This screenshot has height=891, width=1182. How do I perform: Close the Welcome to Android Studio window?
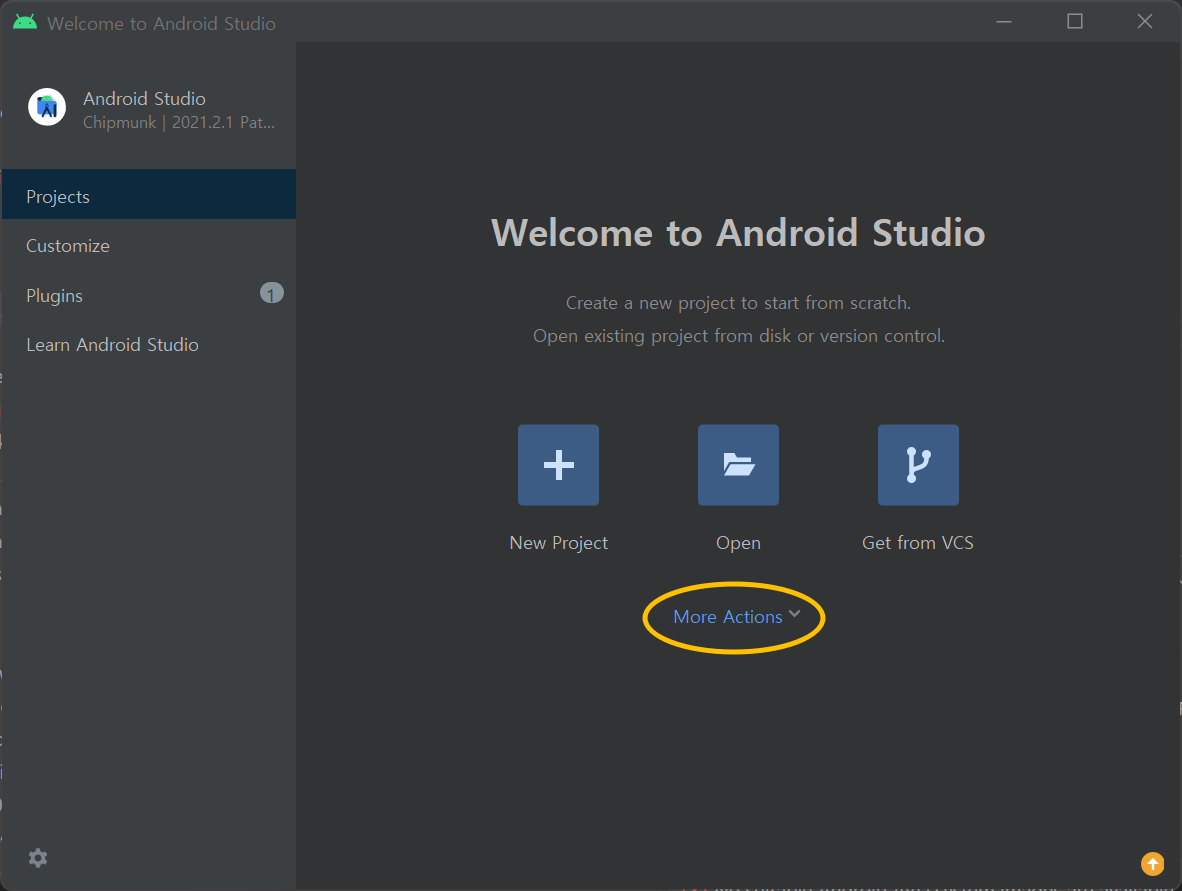(1144, 22)
